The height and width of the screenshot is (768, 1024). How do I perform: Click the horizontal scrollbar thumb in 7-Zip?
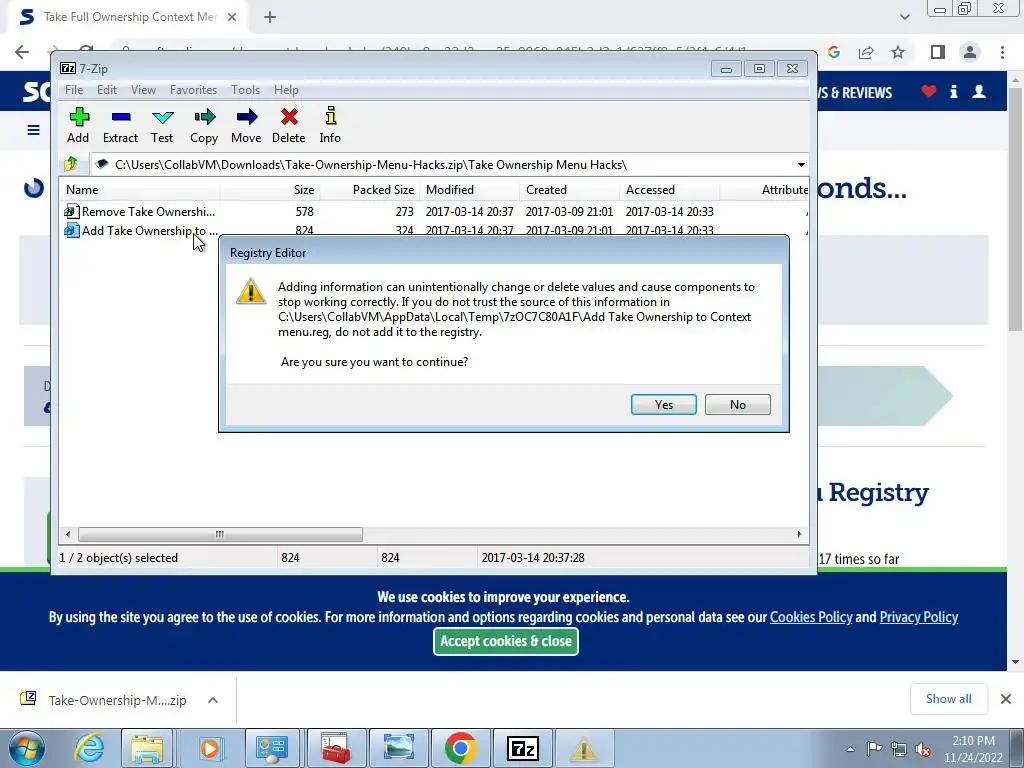tap(220, 534)
